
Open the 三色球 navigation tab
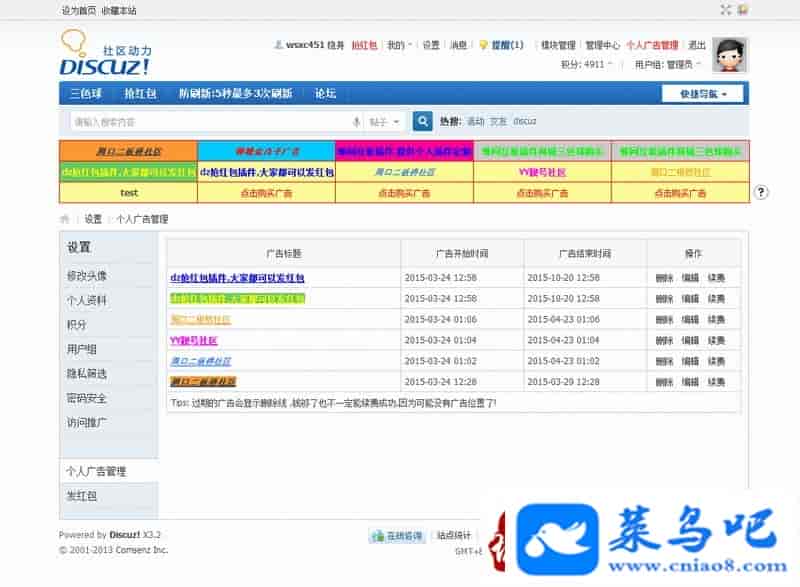pyautogui.click(x=86, y=94)
